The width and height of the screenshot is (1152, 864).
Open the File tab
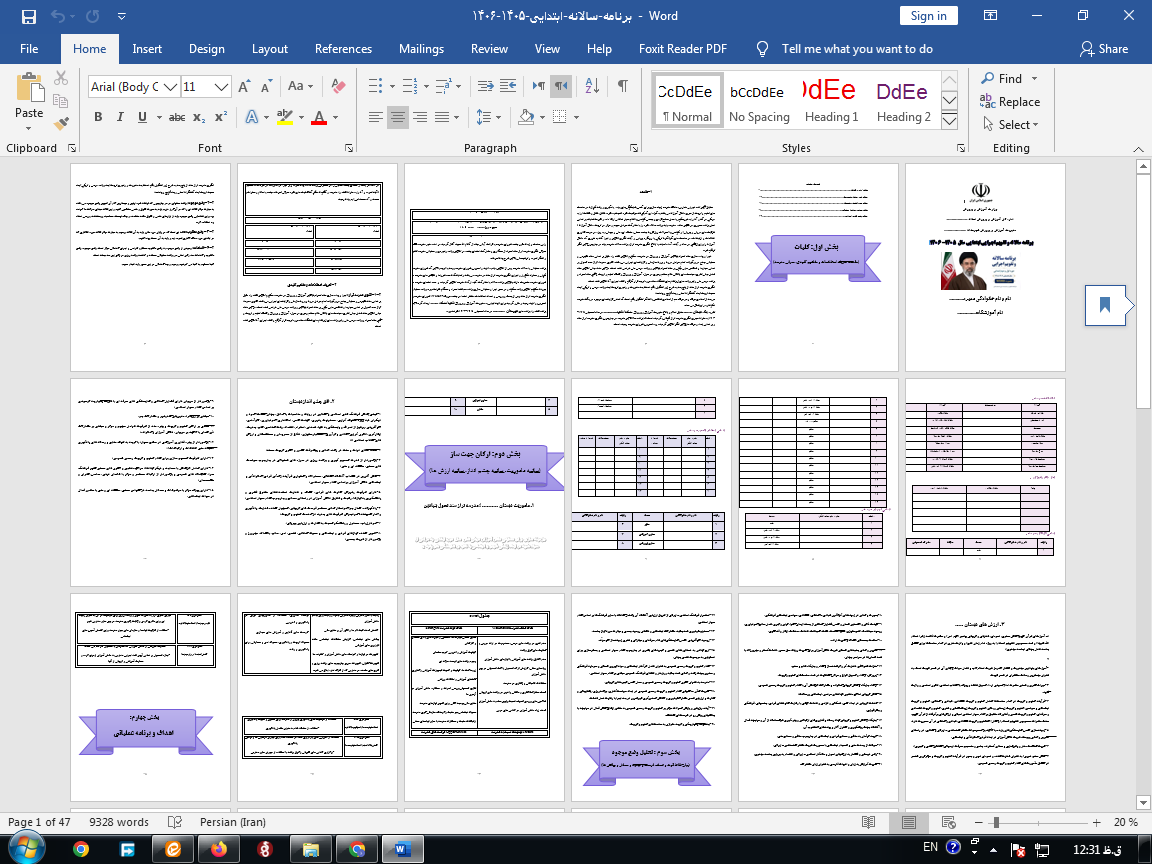[29, 48]
